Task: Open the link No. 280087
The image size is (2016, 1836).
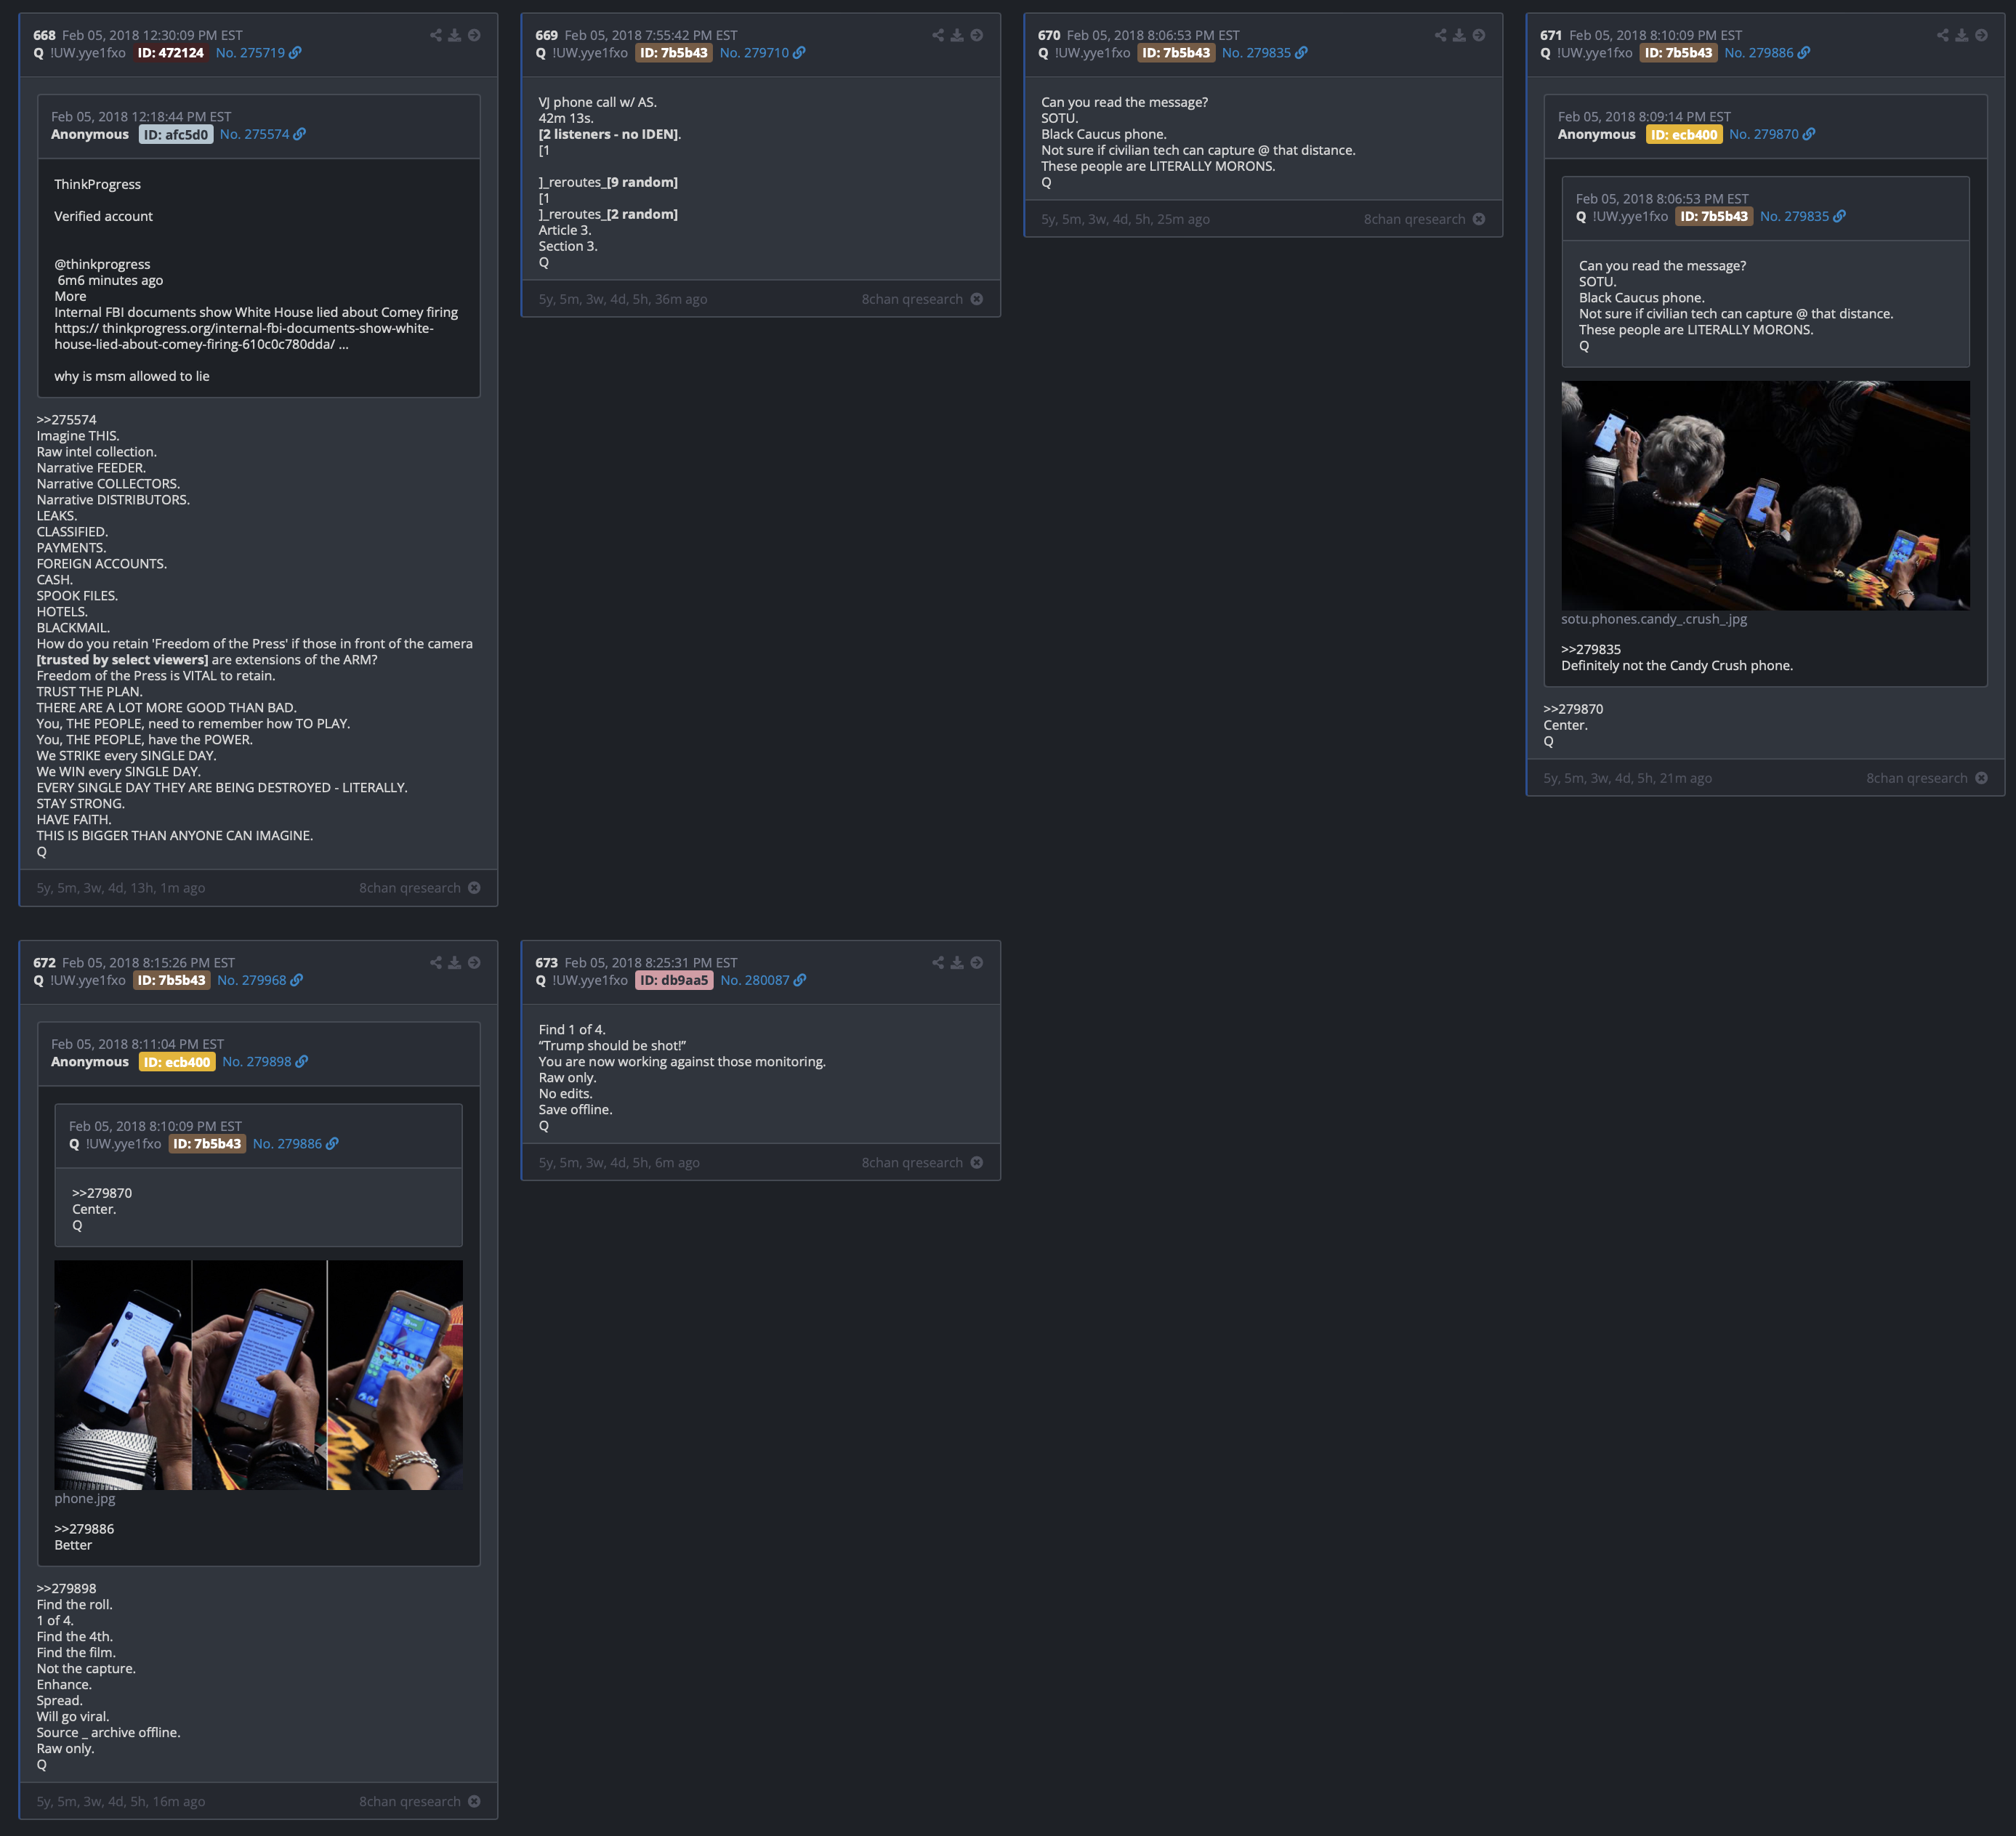Action: [x=763, y=980]
